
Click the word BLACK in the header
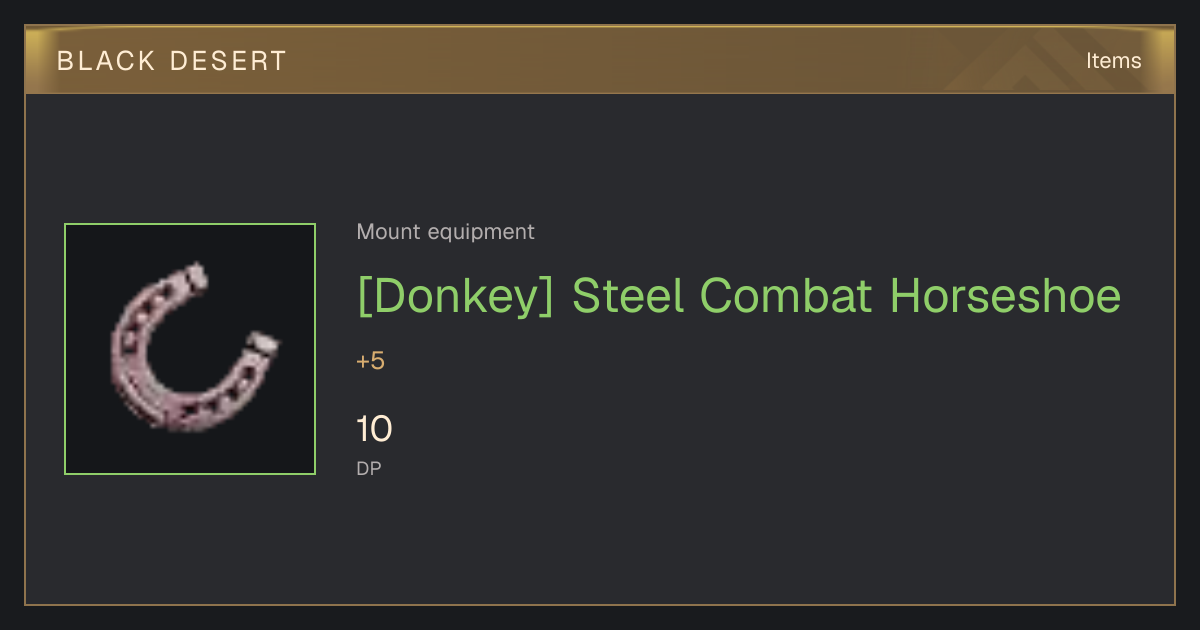[x=106, y=61]
